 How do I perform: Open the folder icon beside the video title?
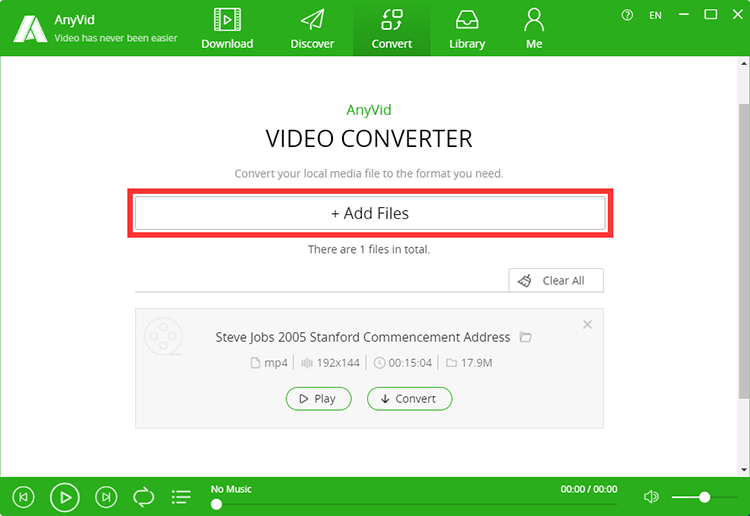click(x=526, y=337)
